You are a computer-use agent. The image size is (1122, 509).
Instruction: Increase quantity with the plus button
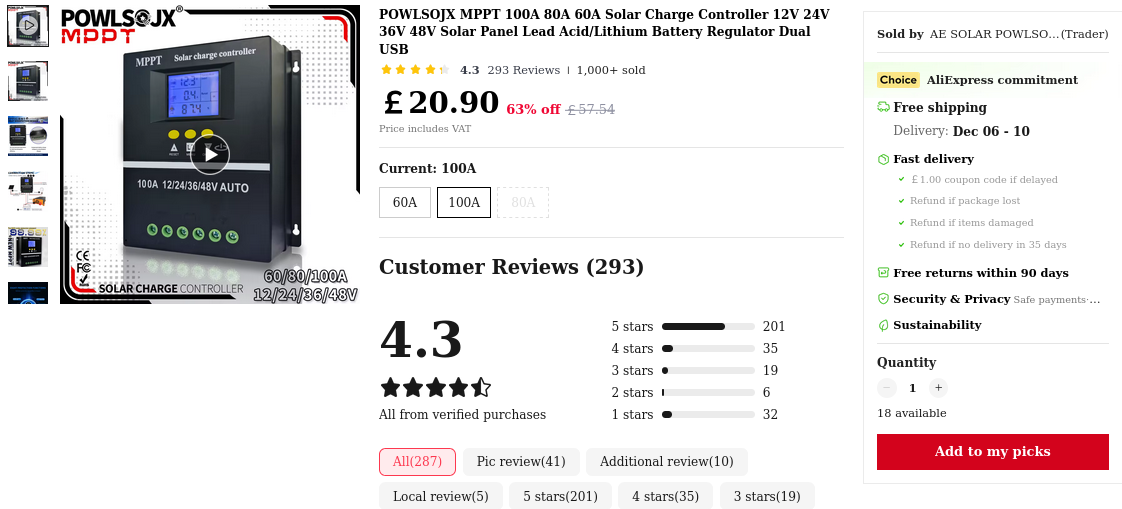coord(938,388)
